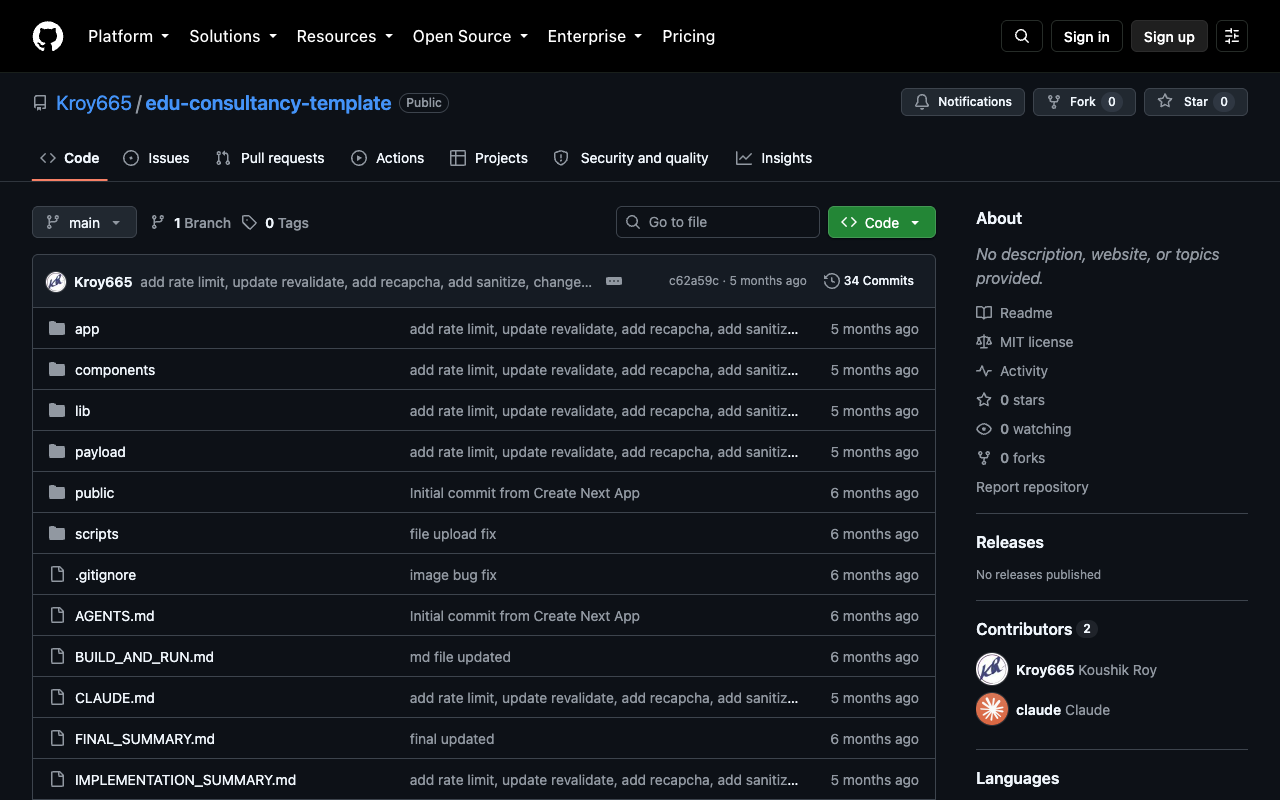1280x800 pixels.
Task: Click the AGENTS.md file icon
Action: [57, 616]
